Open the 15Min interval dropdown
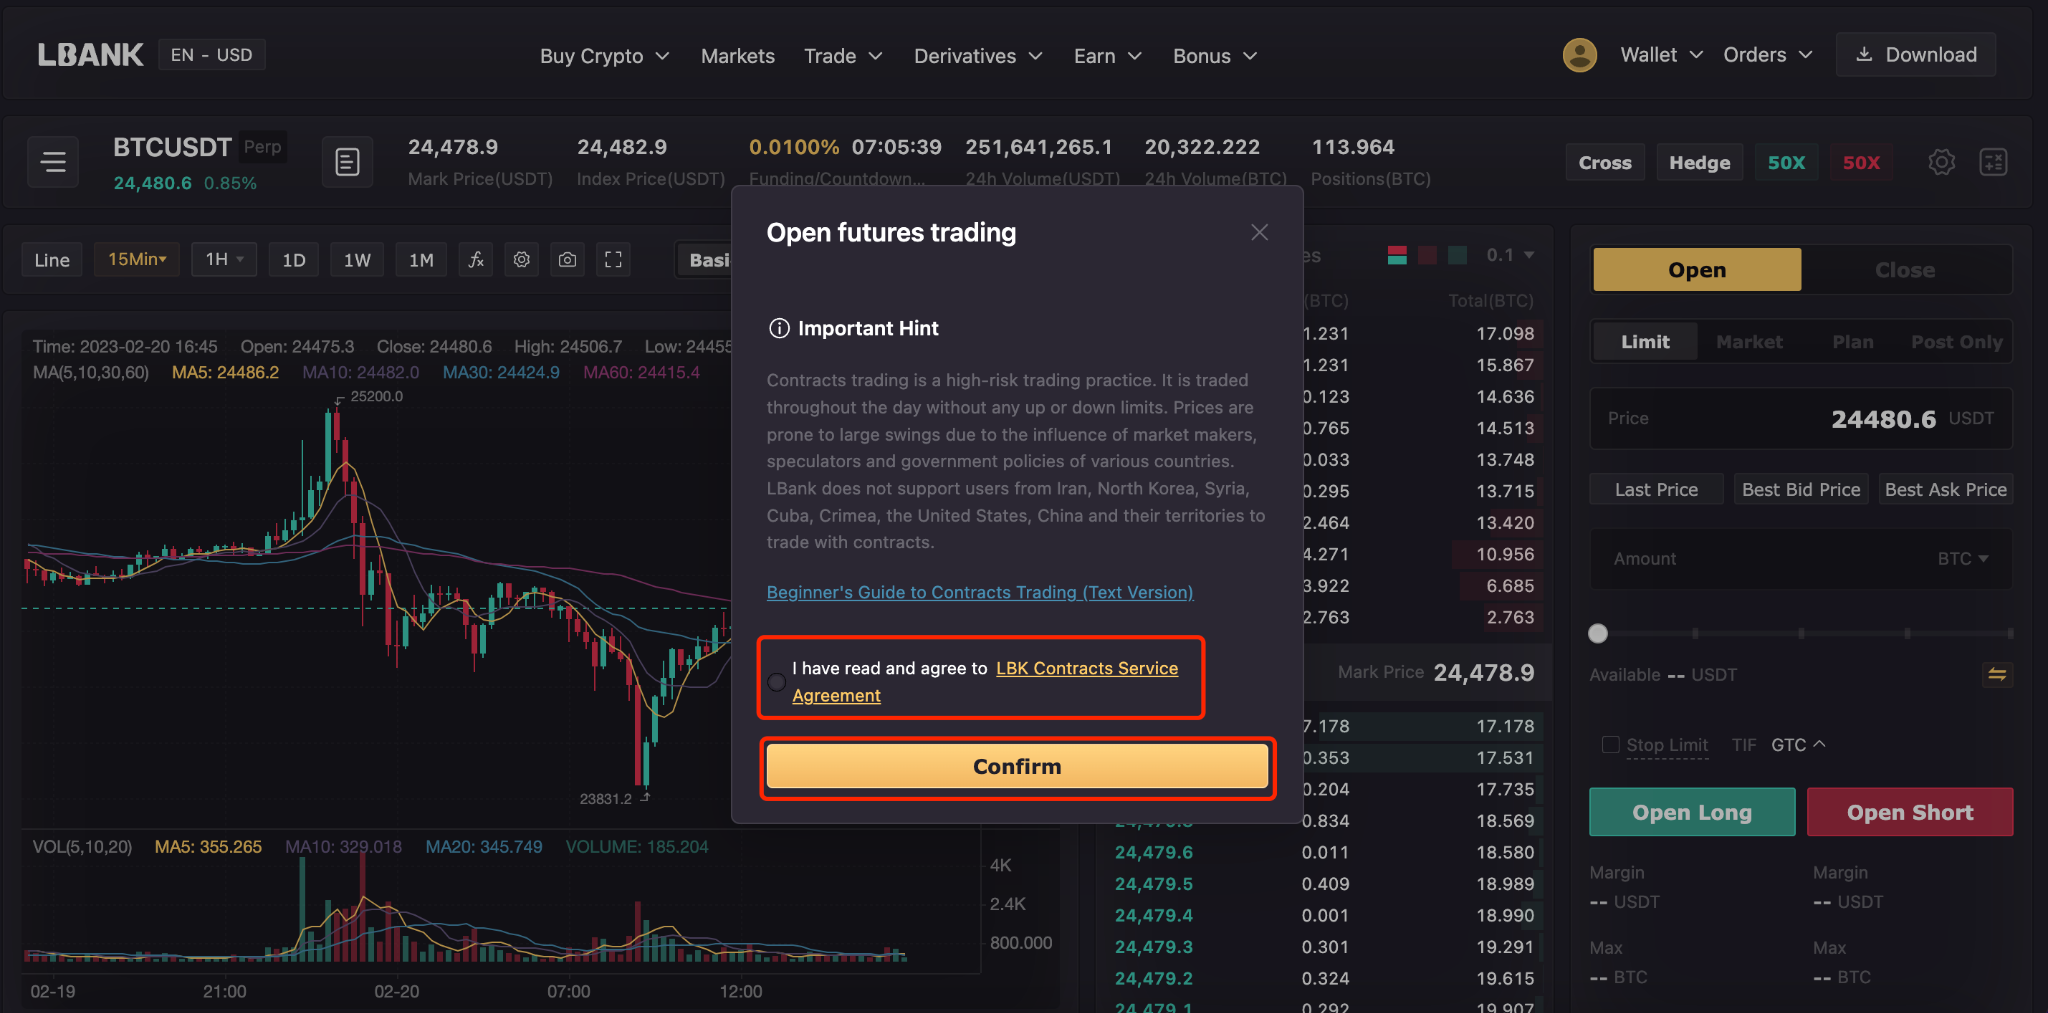2048x1013 pixels. pyautogui.click(x=137, y=260)
